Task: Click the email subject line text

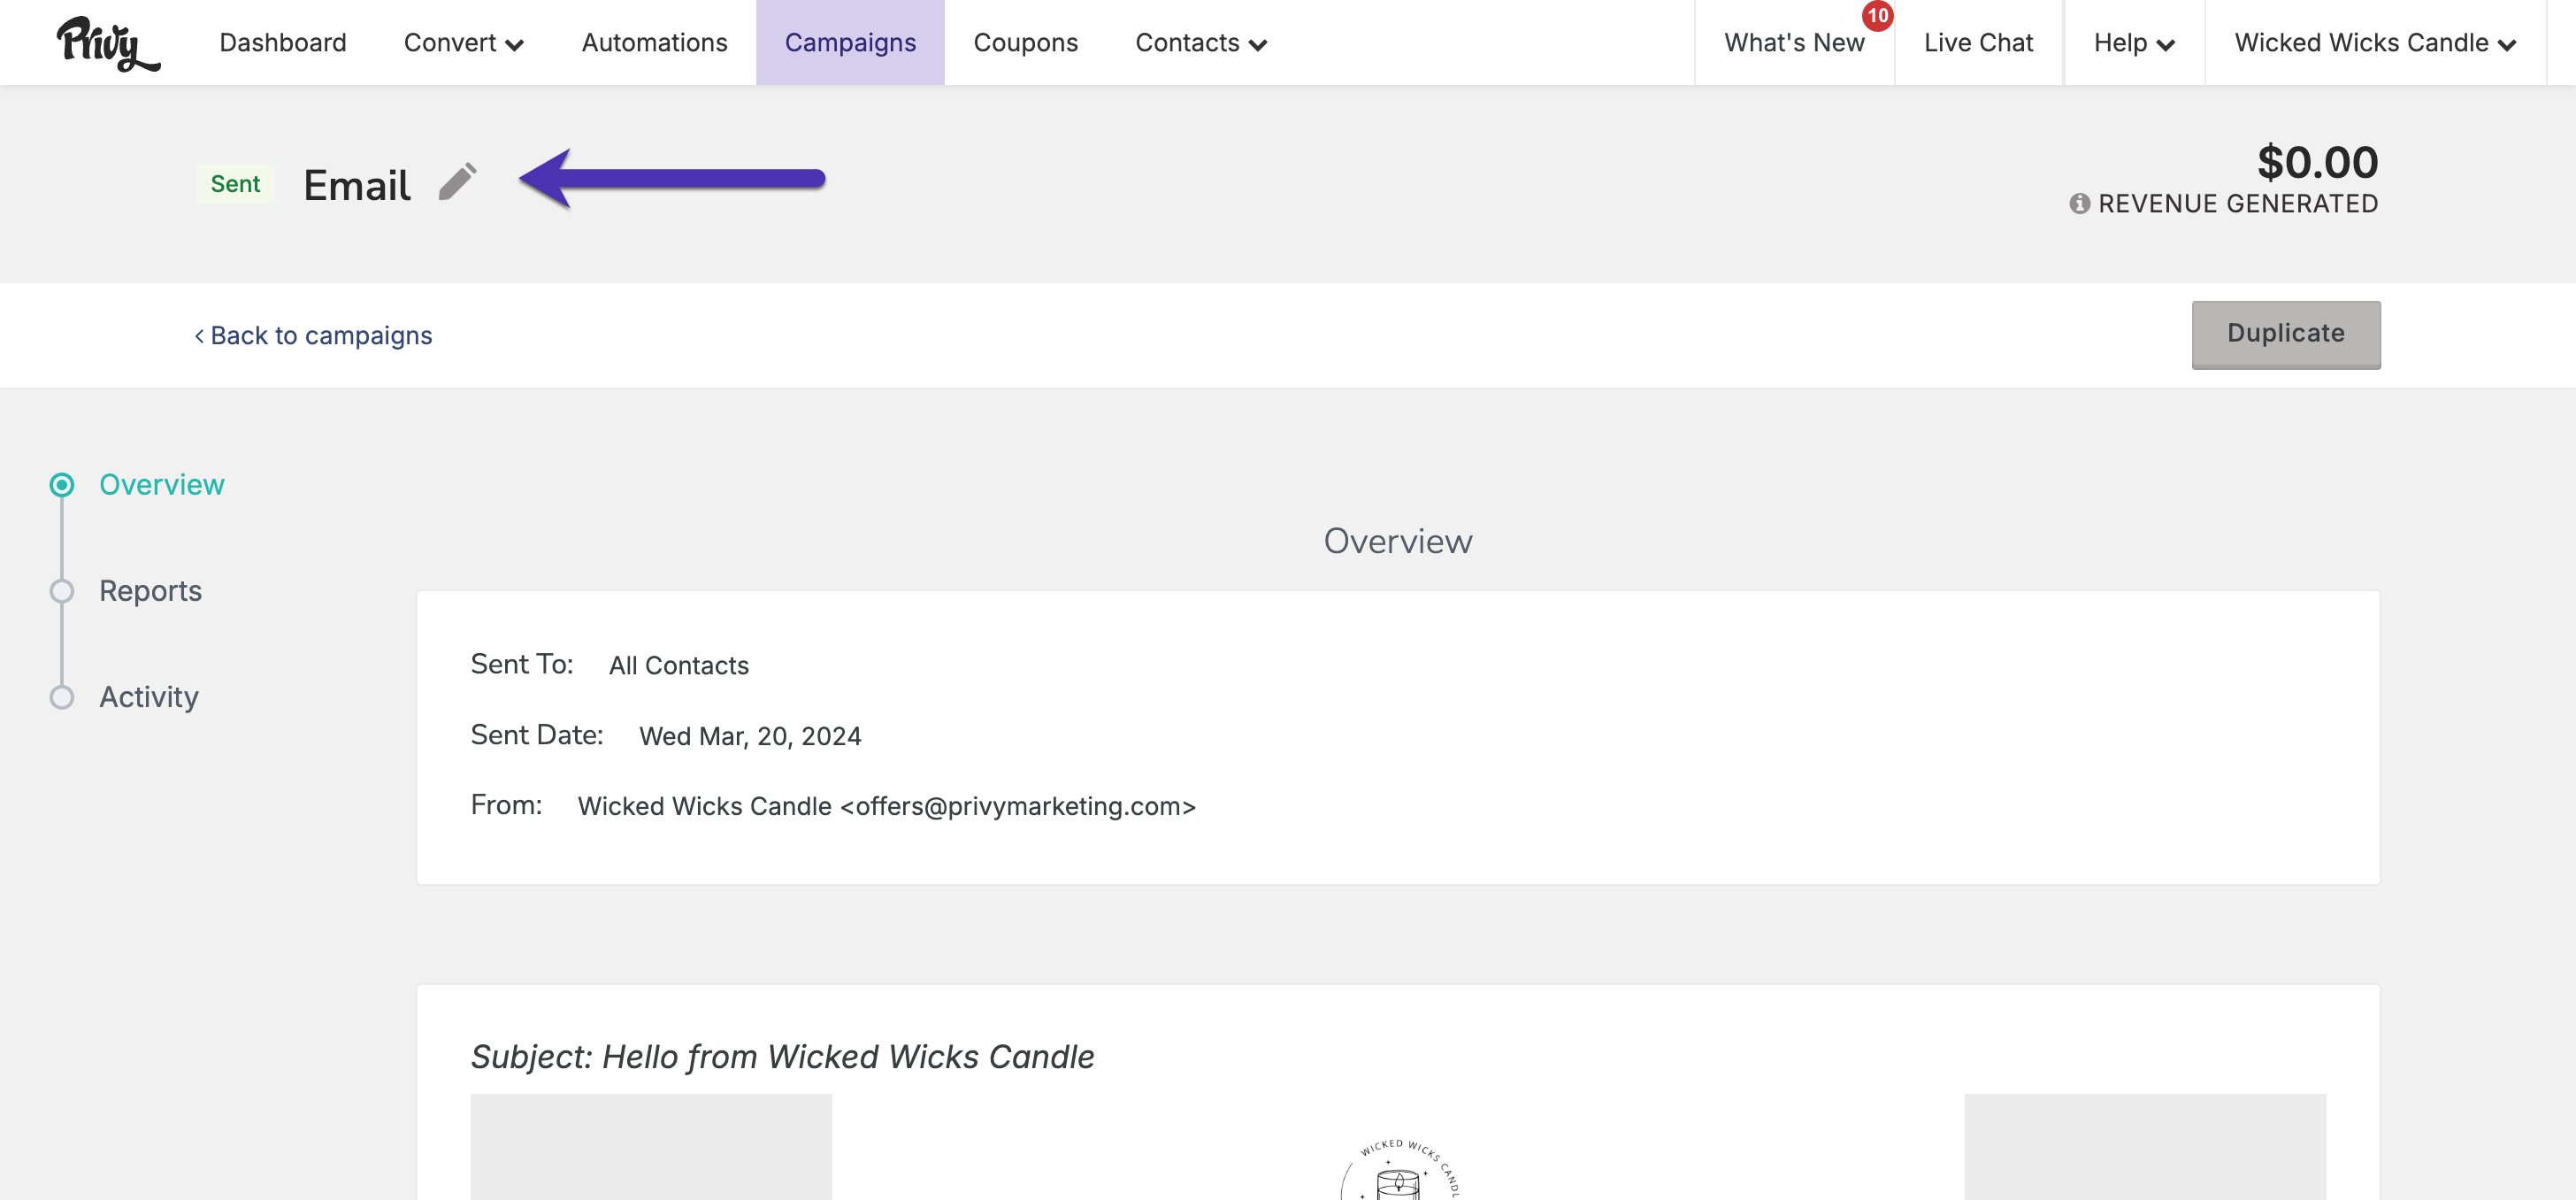Action: [x=782, y=1057]
